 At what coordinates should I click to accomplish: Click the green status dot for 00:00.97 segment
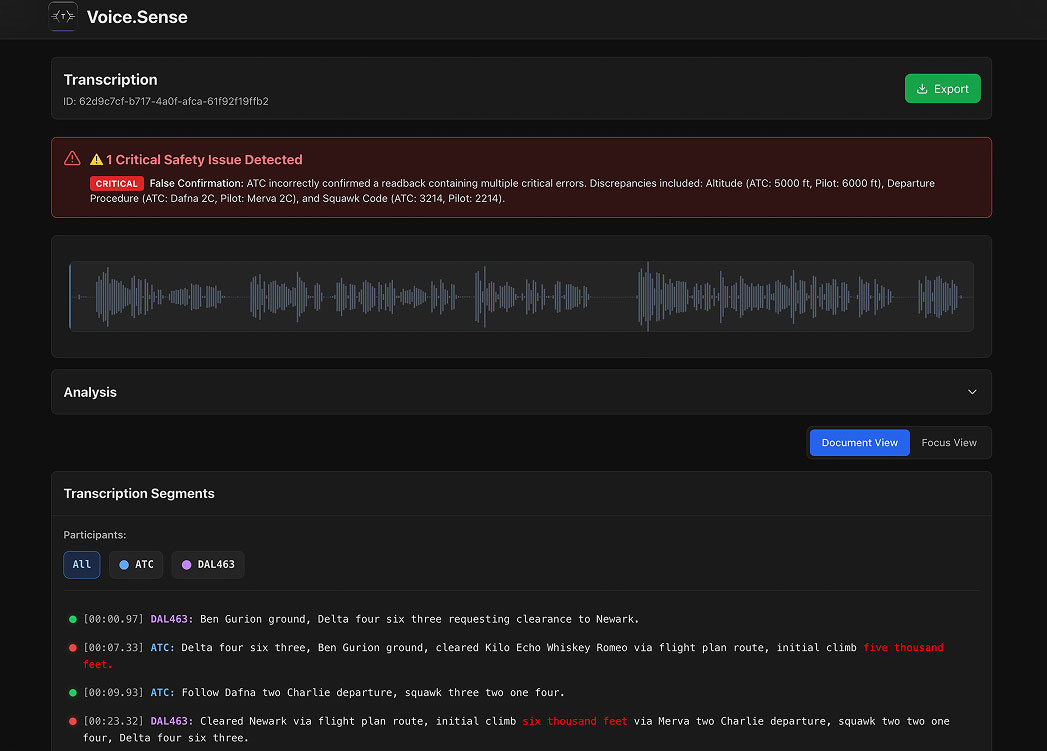point(73,620)
